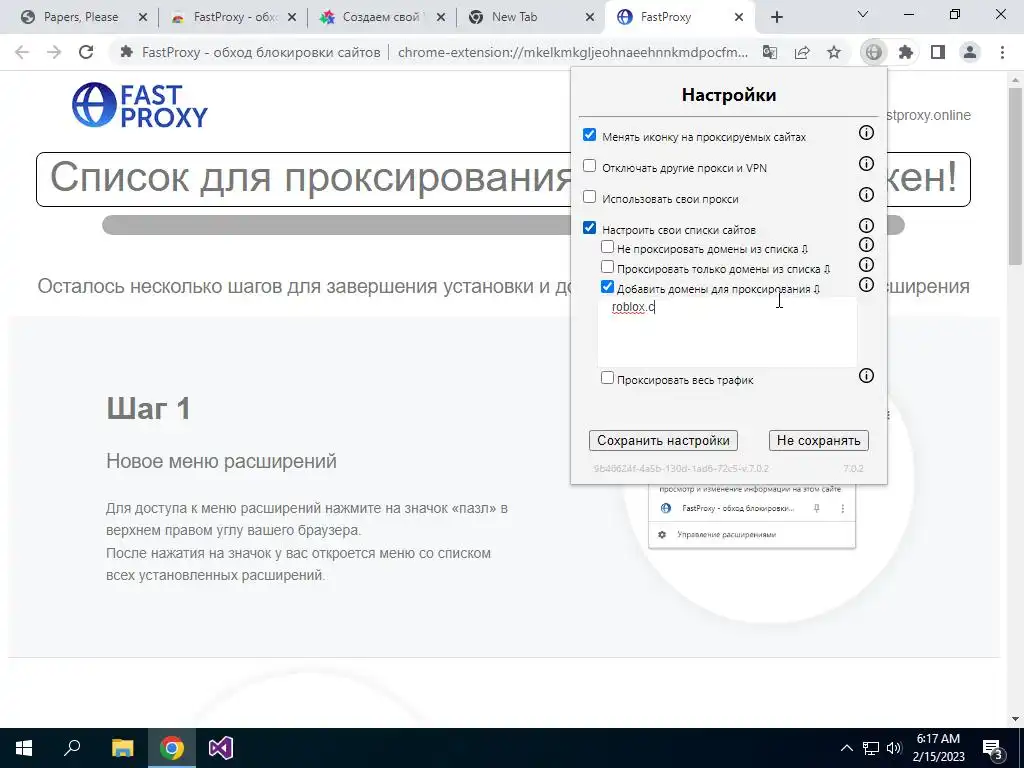The width and height of the screenshot is (1024, 768).
Task: Enable 'Отключать другие прокси и VPN'
Action: tap(589, 166)
